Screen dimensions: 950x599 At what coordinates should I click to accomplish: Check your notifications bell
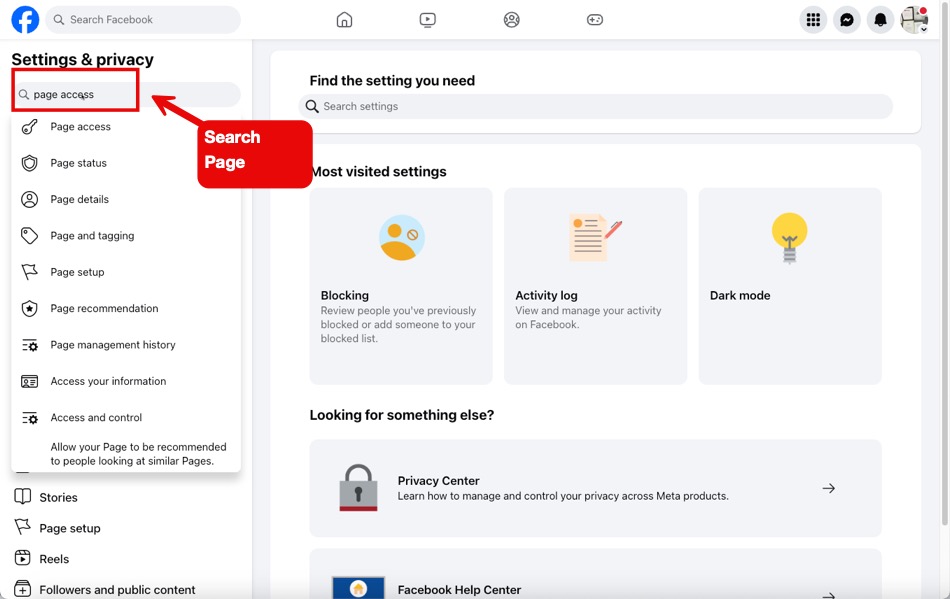coord(880,19)
